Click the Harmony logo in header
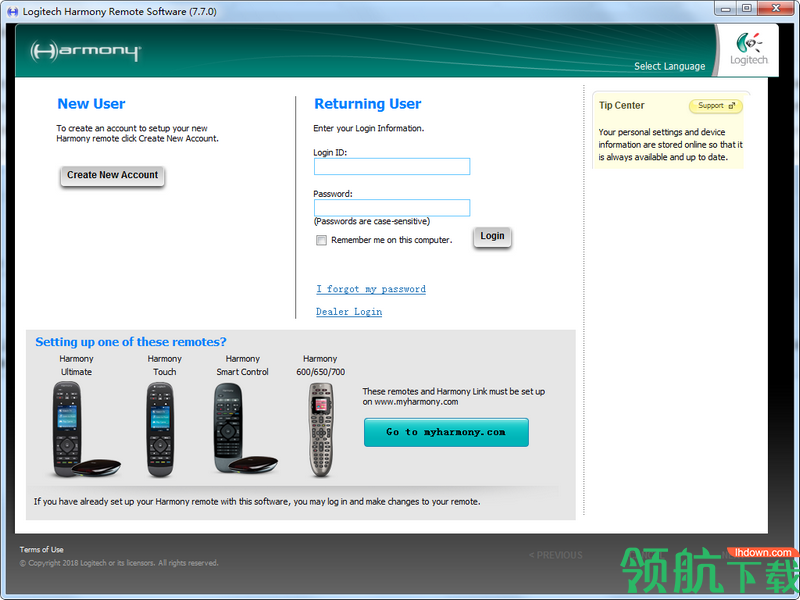This screenshot has width=800, height=600. (x=85, y=51)
